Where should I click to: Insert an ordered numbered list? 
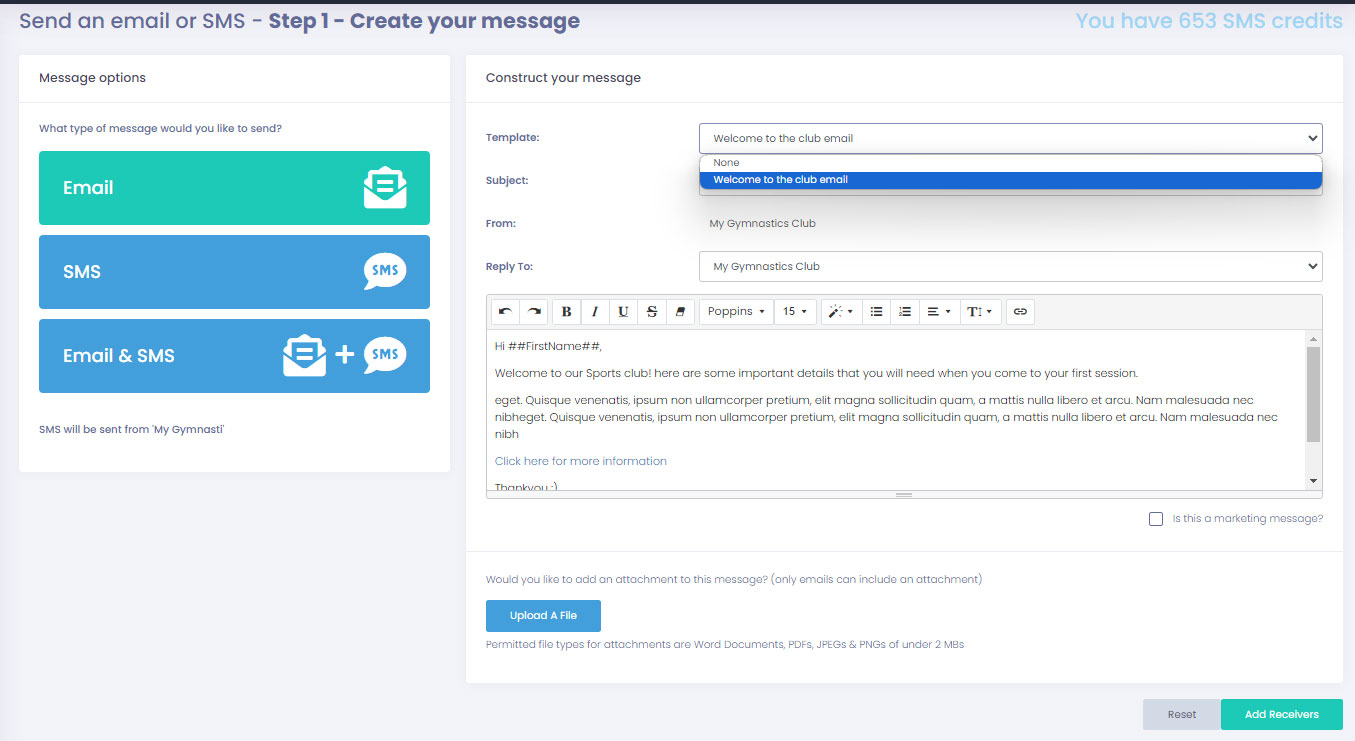tap(904, 312)
